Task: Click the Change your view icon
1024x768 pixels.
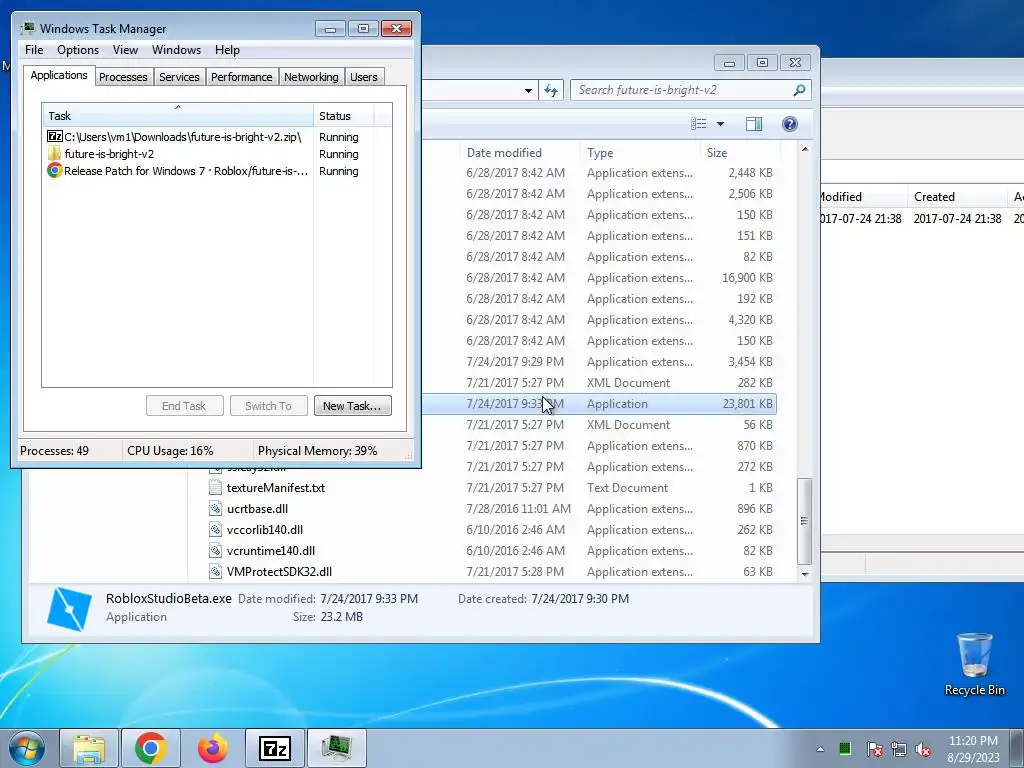Action: click(699, 123)
